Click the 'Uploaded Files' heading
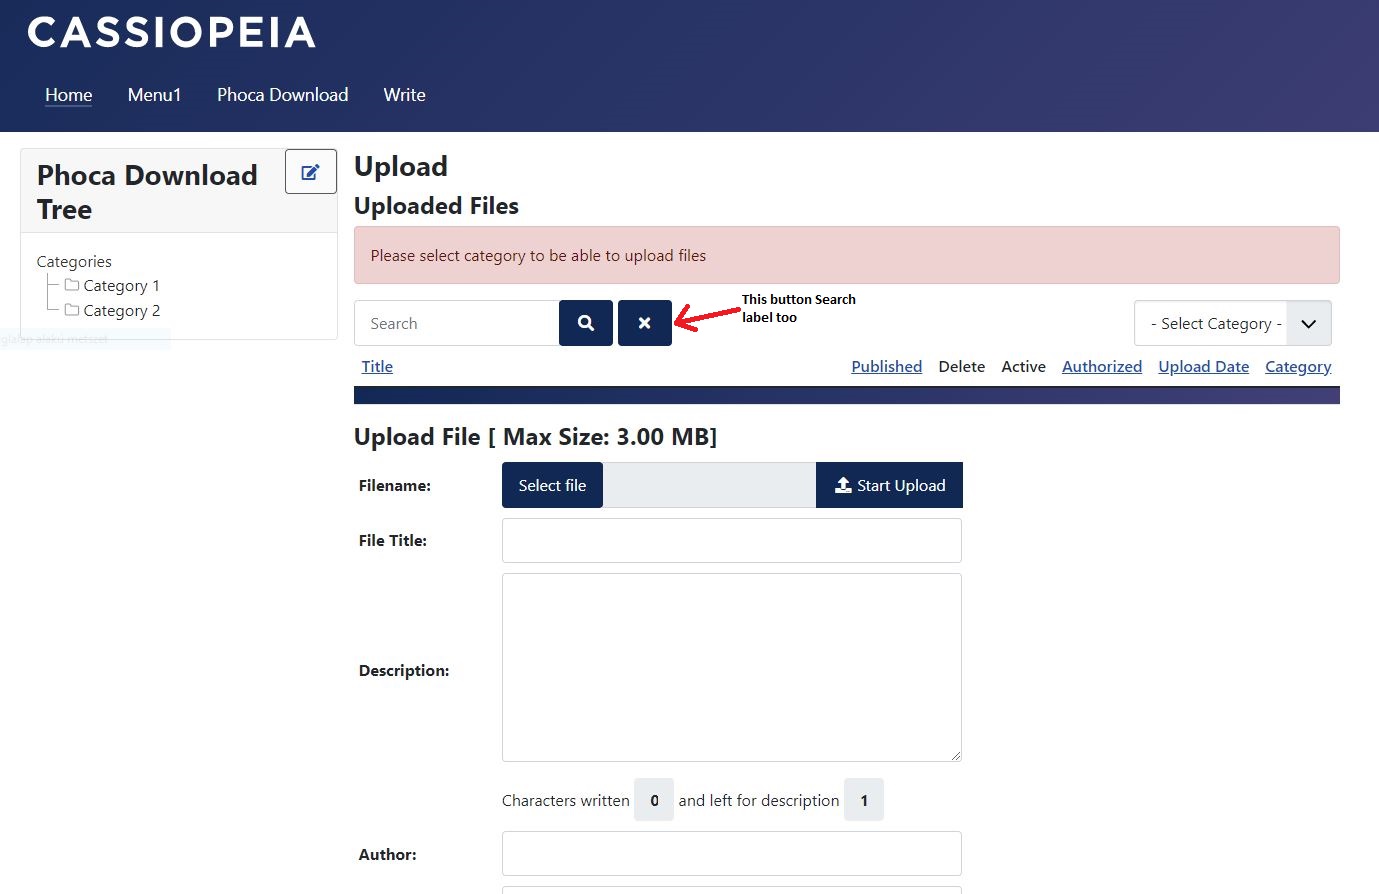This screenshot has height=894, width=1379. (436, 206)
